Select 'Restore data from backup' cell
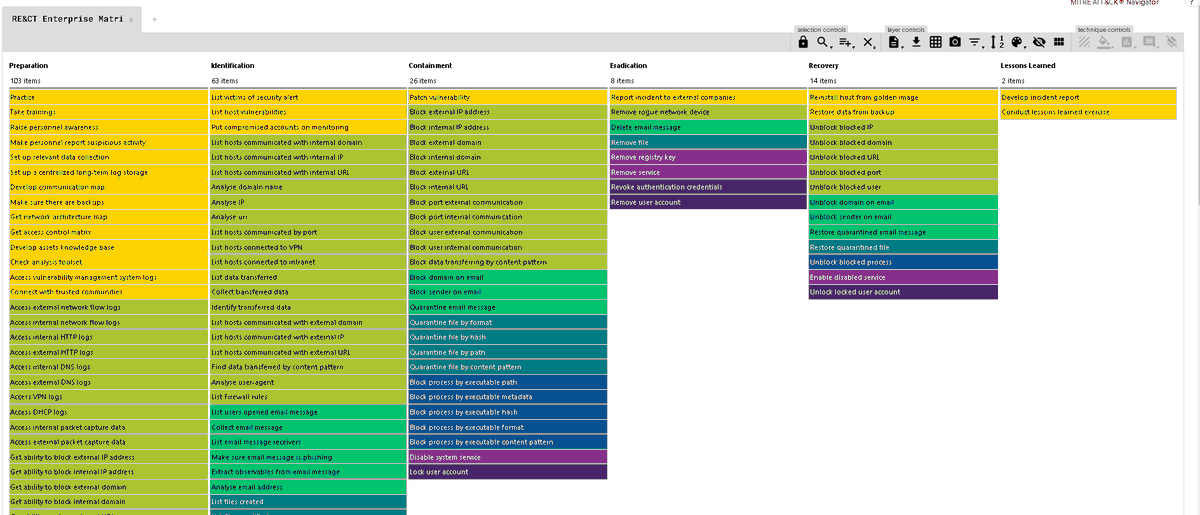Viewport: 1200px width, 515px height. (x=903, y=112)
